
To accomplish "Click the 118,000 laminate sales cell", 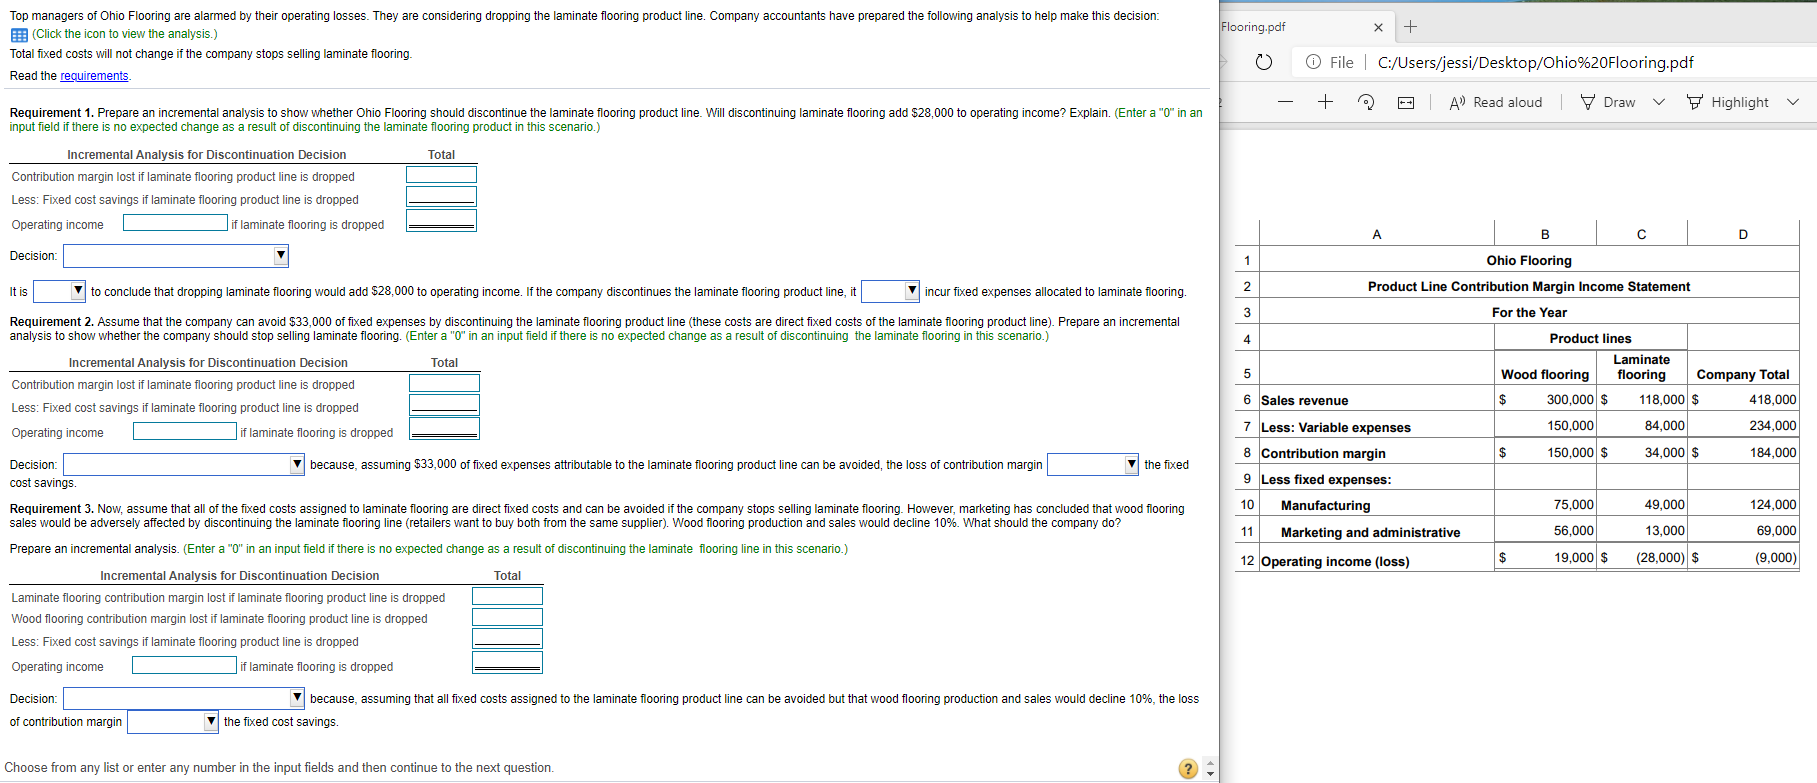I will [1661, 399].
